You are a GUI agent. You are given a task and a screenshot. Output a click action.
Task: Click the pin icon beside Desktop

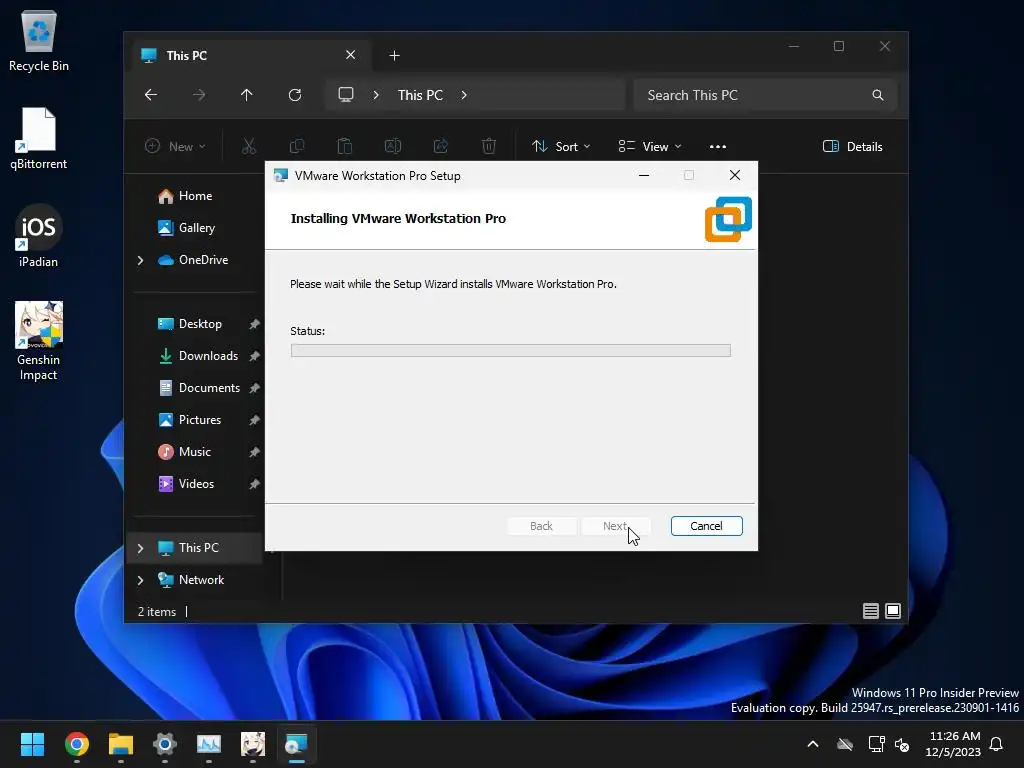pos(254,324)
